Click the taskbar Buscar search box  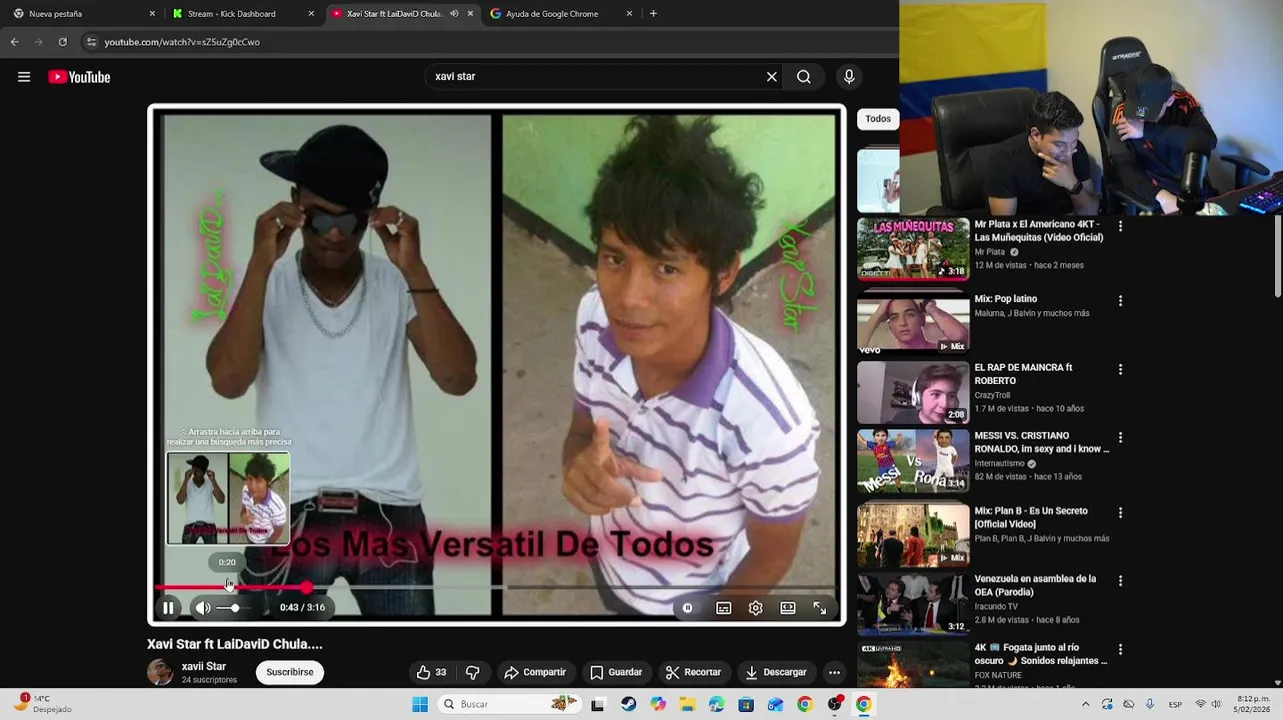point(510,704)
